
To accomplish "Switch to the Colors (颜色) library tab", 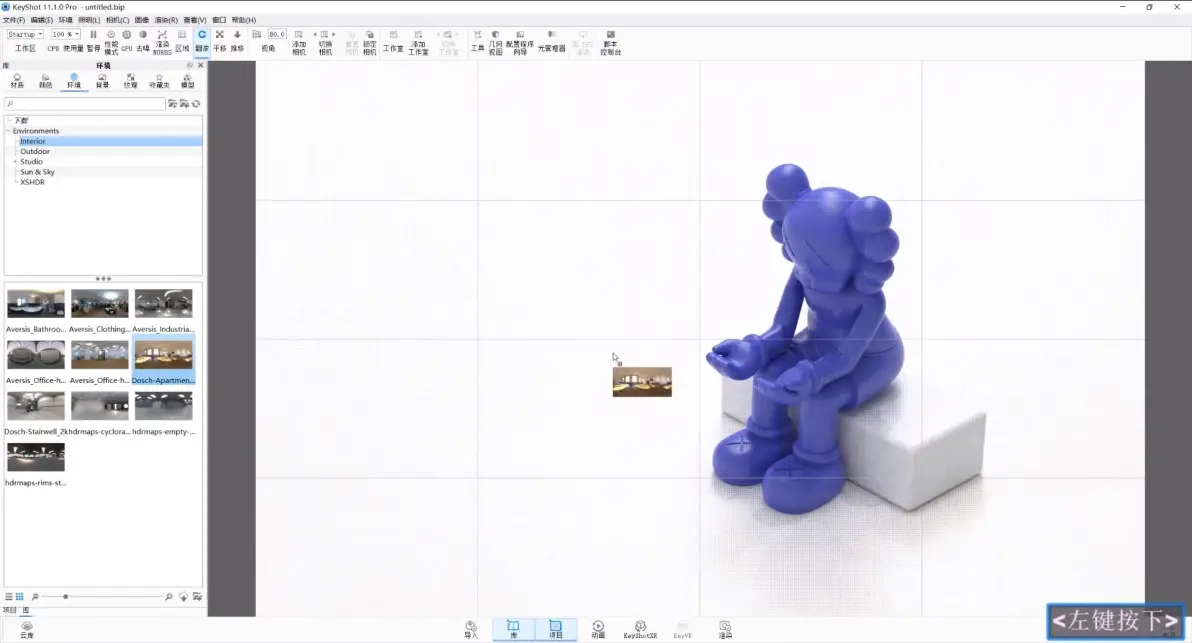I will tap(46, 81).
